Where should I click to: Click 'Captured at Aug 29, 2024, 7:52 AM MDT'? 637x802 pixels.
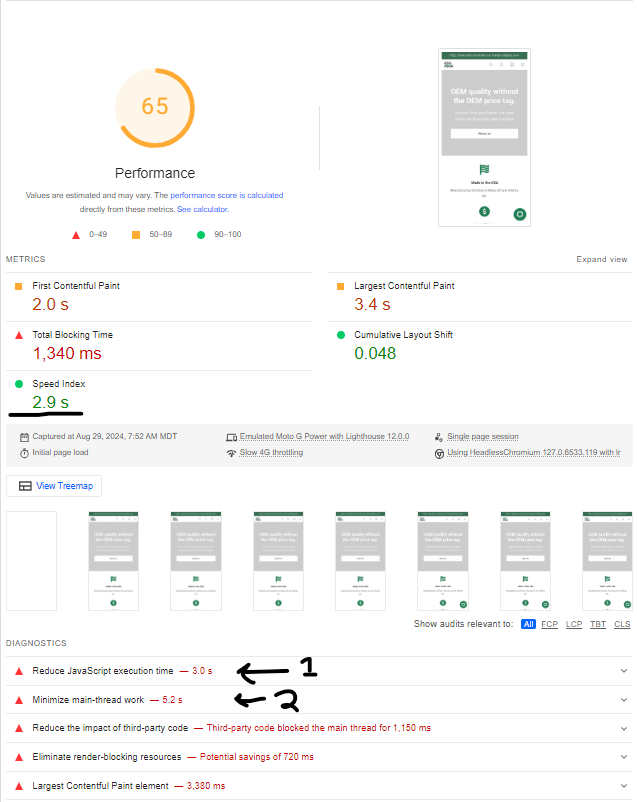click(x=105, y=436)
